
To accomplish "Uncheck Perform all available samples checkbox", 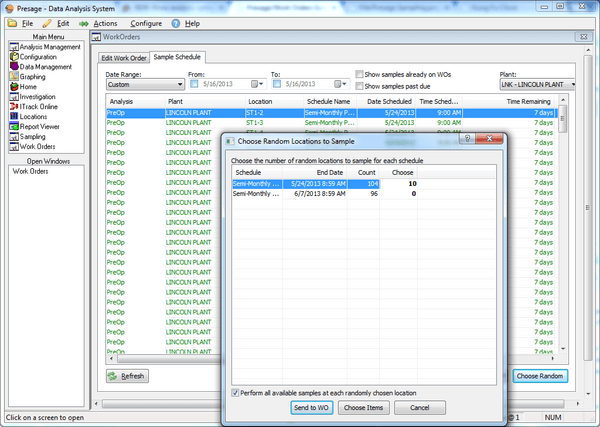I will point(235,393).
